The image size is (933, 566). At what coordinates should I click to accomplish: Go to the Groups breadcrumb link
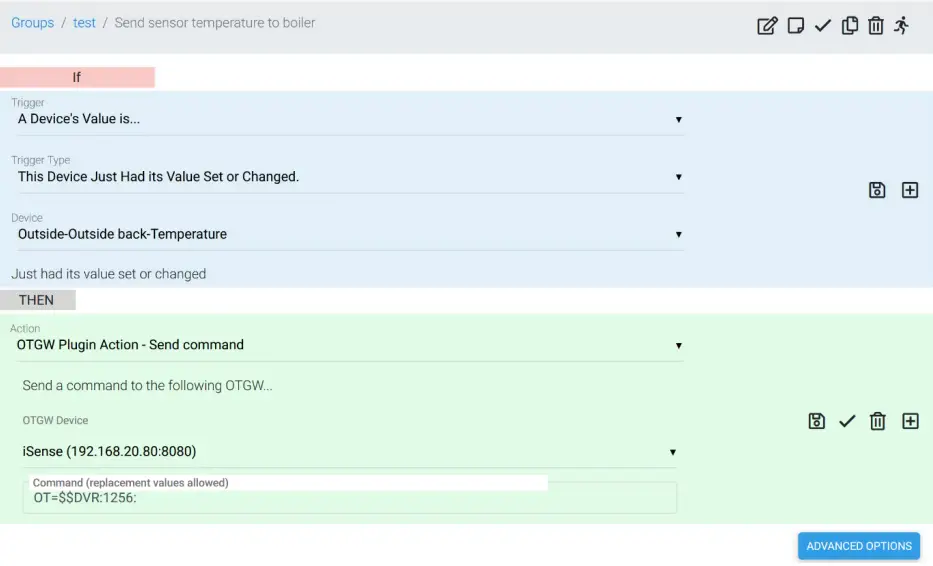(x=32, y=23)
